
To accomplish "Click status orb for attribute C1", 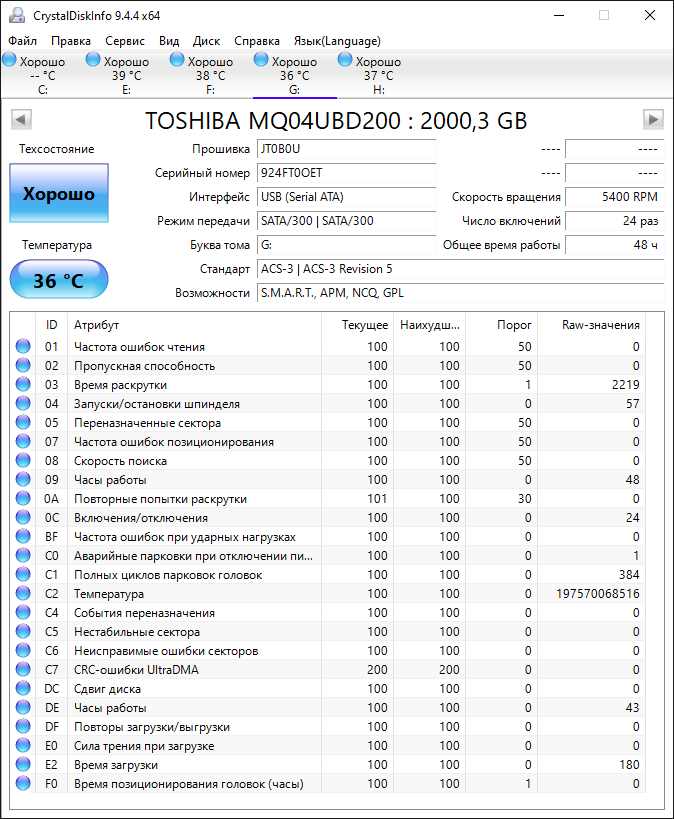I will coord(23,574).
